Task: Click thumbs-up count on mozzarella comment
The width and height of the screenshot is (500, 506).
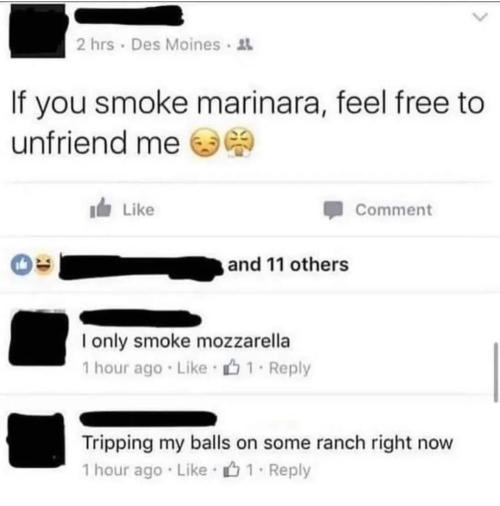Action: (x=239, y=368)
